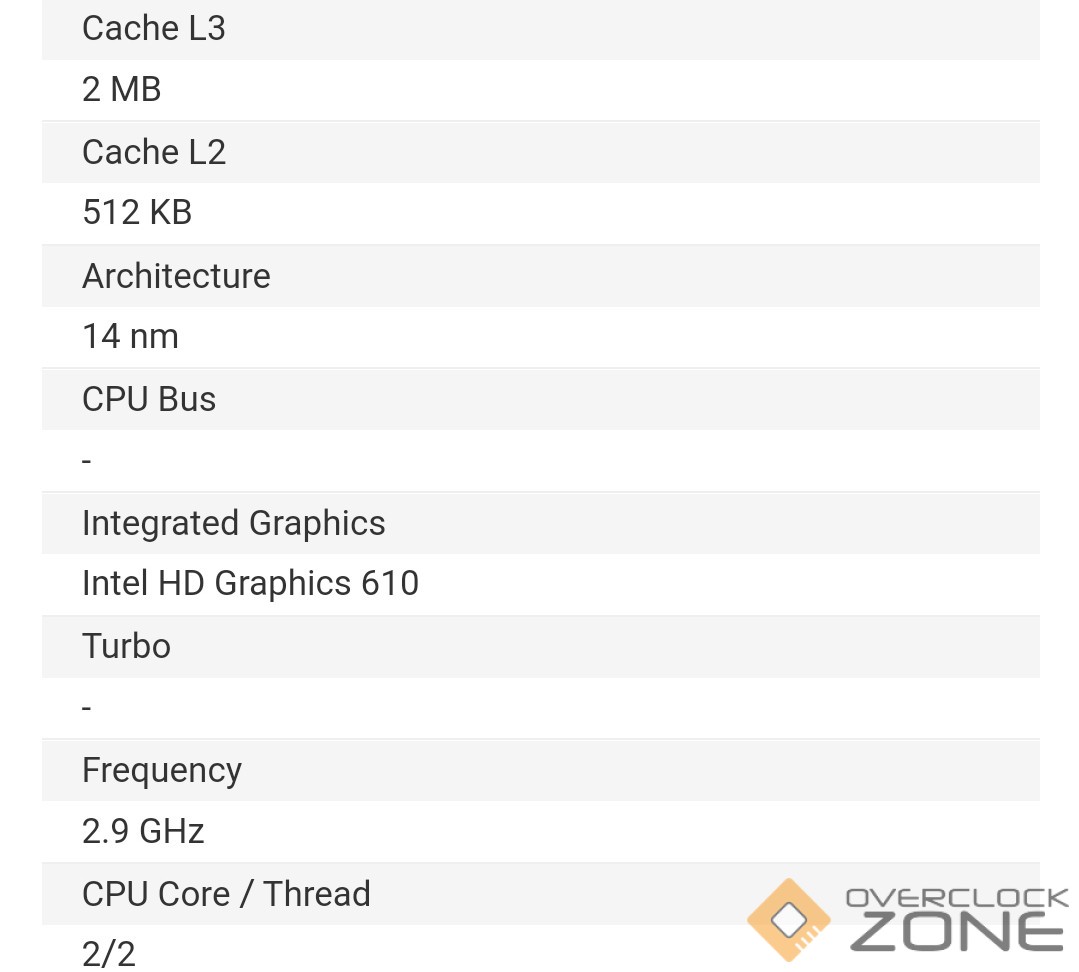Click the 2 MB value
This screenshot has height=972, width=1079.
[x=121, y=90]
